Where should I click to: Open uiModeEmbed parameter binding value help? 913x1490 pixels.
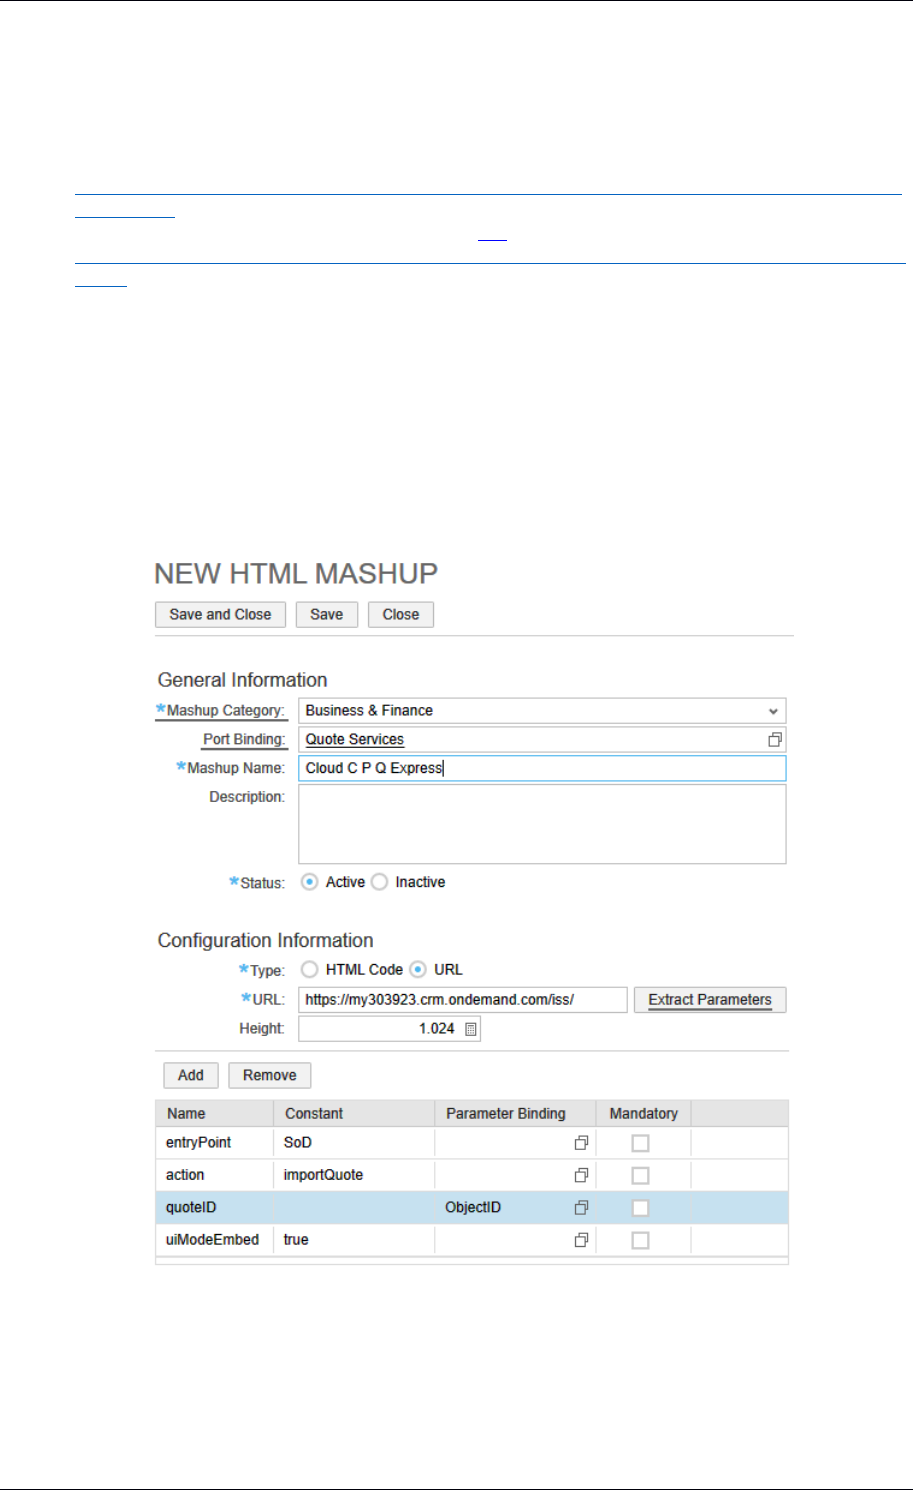coord(581,1240)
